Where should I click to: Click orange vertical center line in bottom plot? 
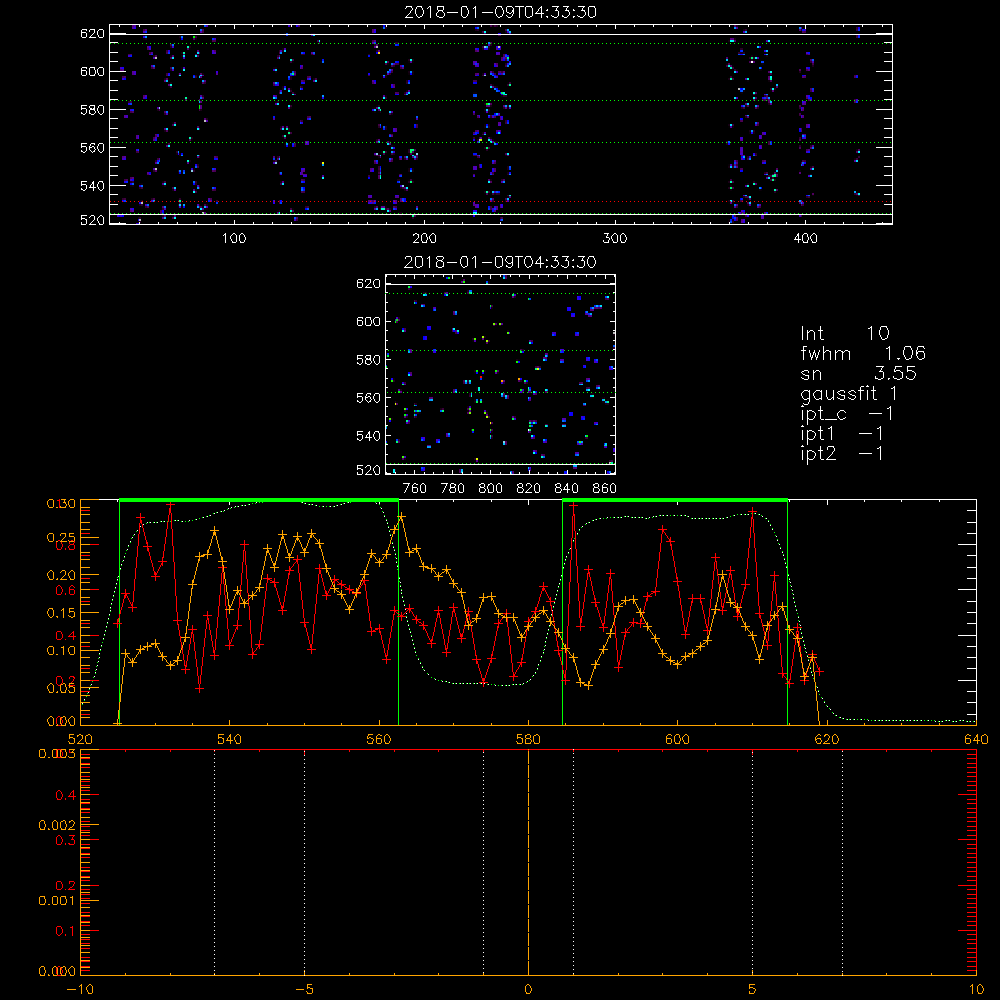(x=528, y=862)
